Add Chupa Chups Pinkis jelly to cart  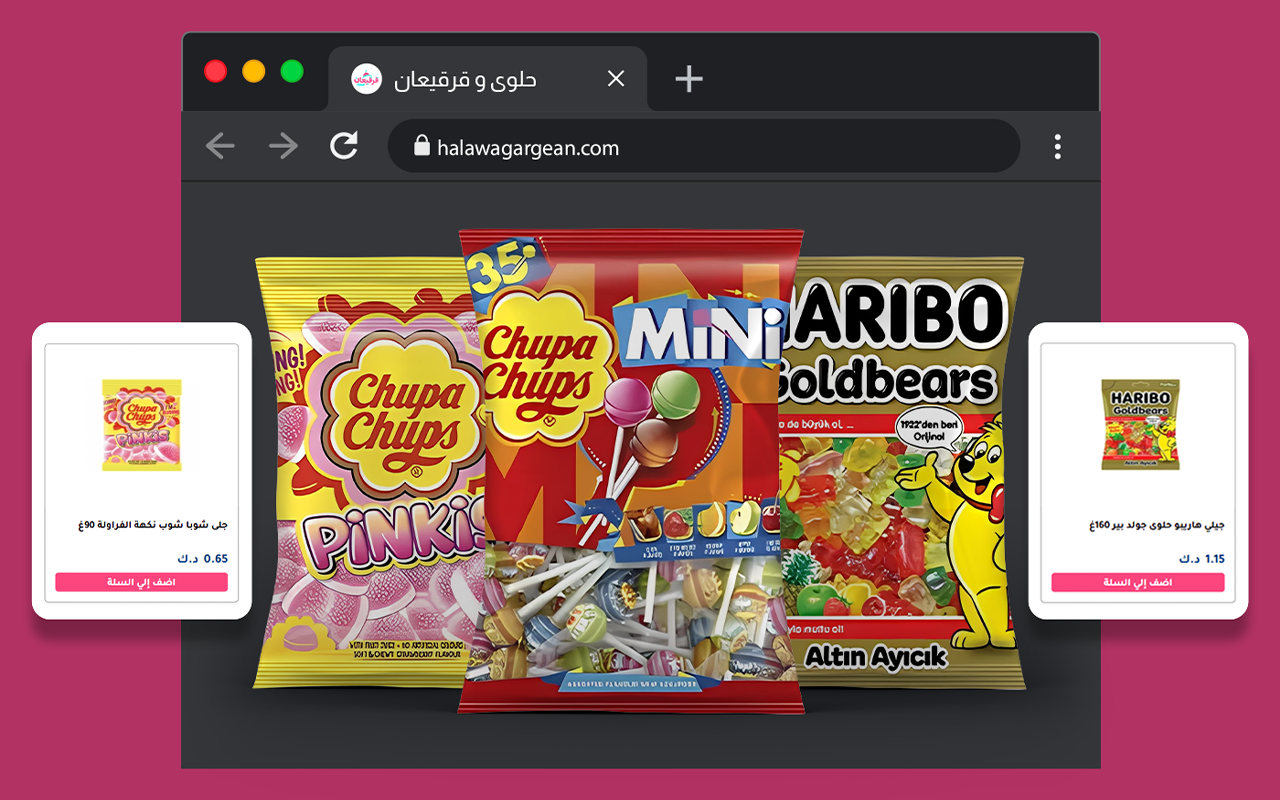coord(141,582)
